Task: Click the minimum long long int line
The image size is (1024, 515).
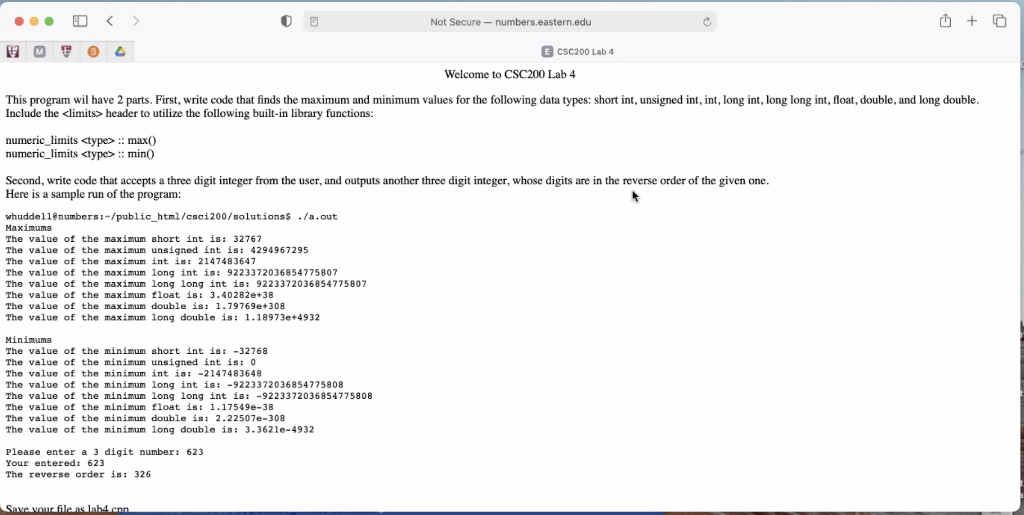Action: point(189,396)
